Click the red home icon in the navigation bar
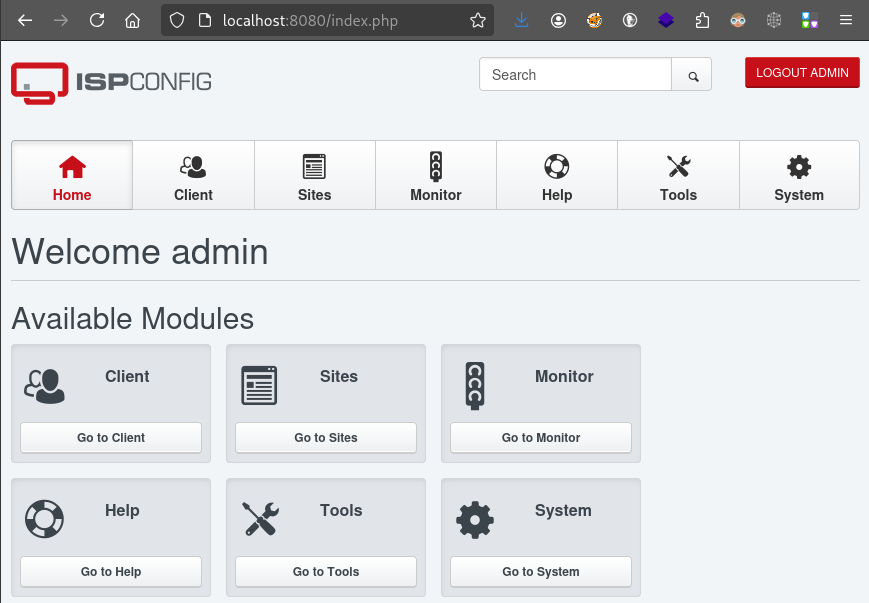This screenshot has width=869, height=603. 71,166
